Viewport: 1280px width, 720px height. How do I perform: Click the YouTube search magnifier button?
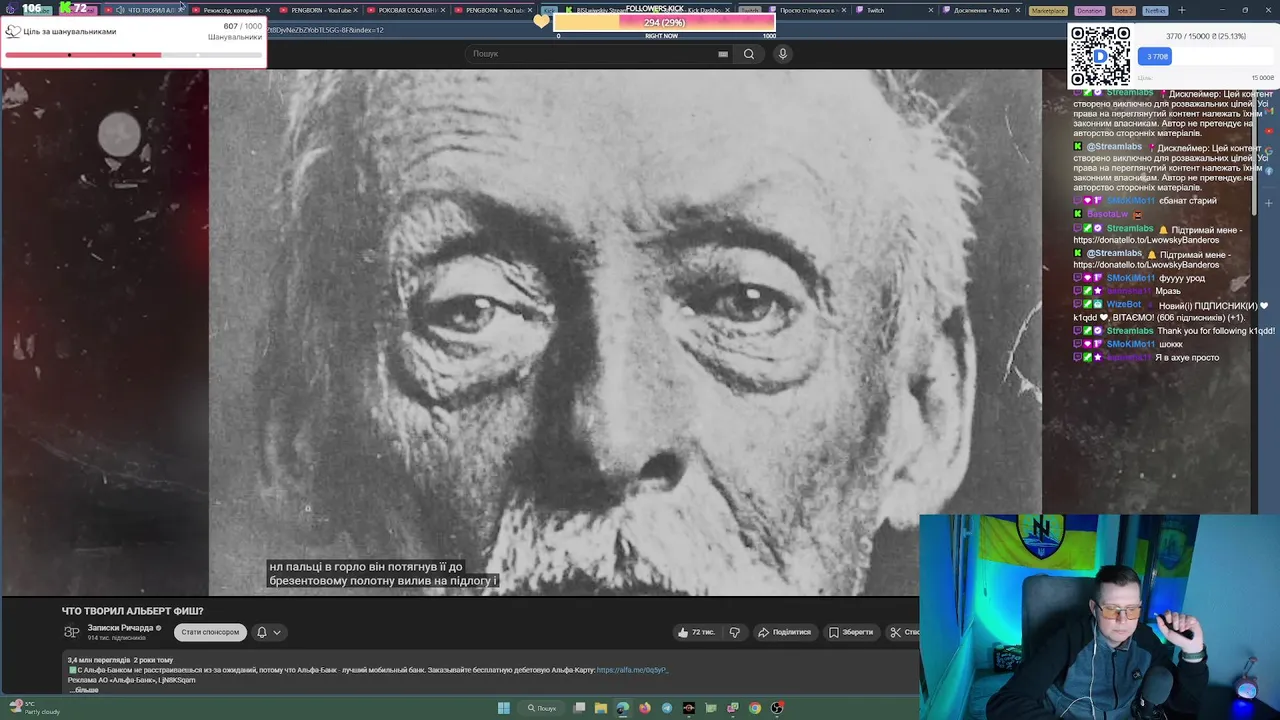click(x=749, y=54)
